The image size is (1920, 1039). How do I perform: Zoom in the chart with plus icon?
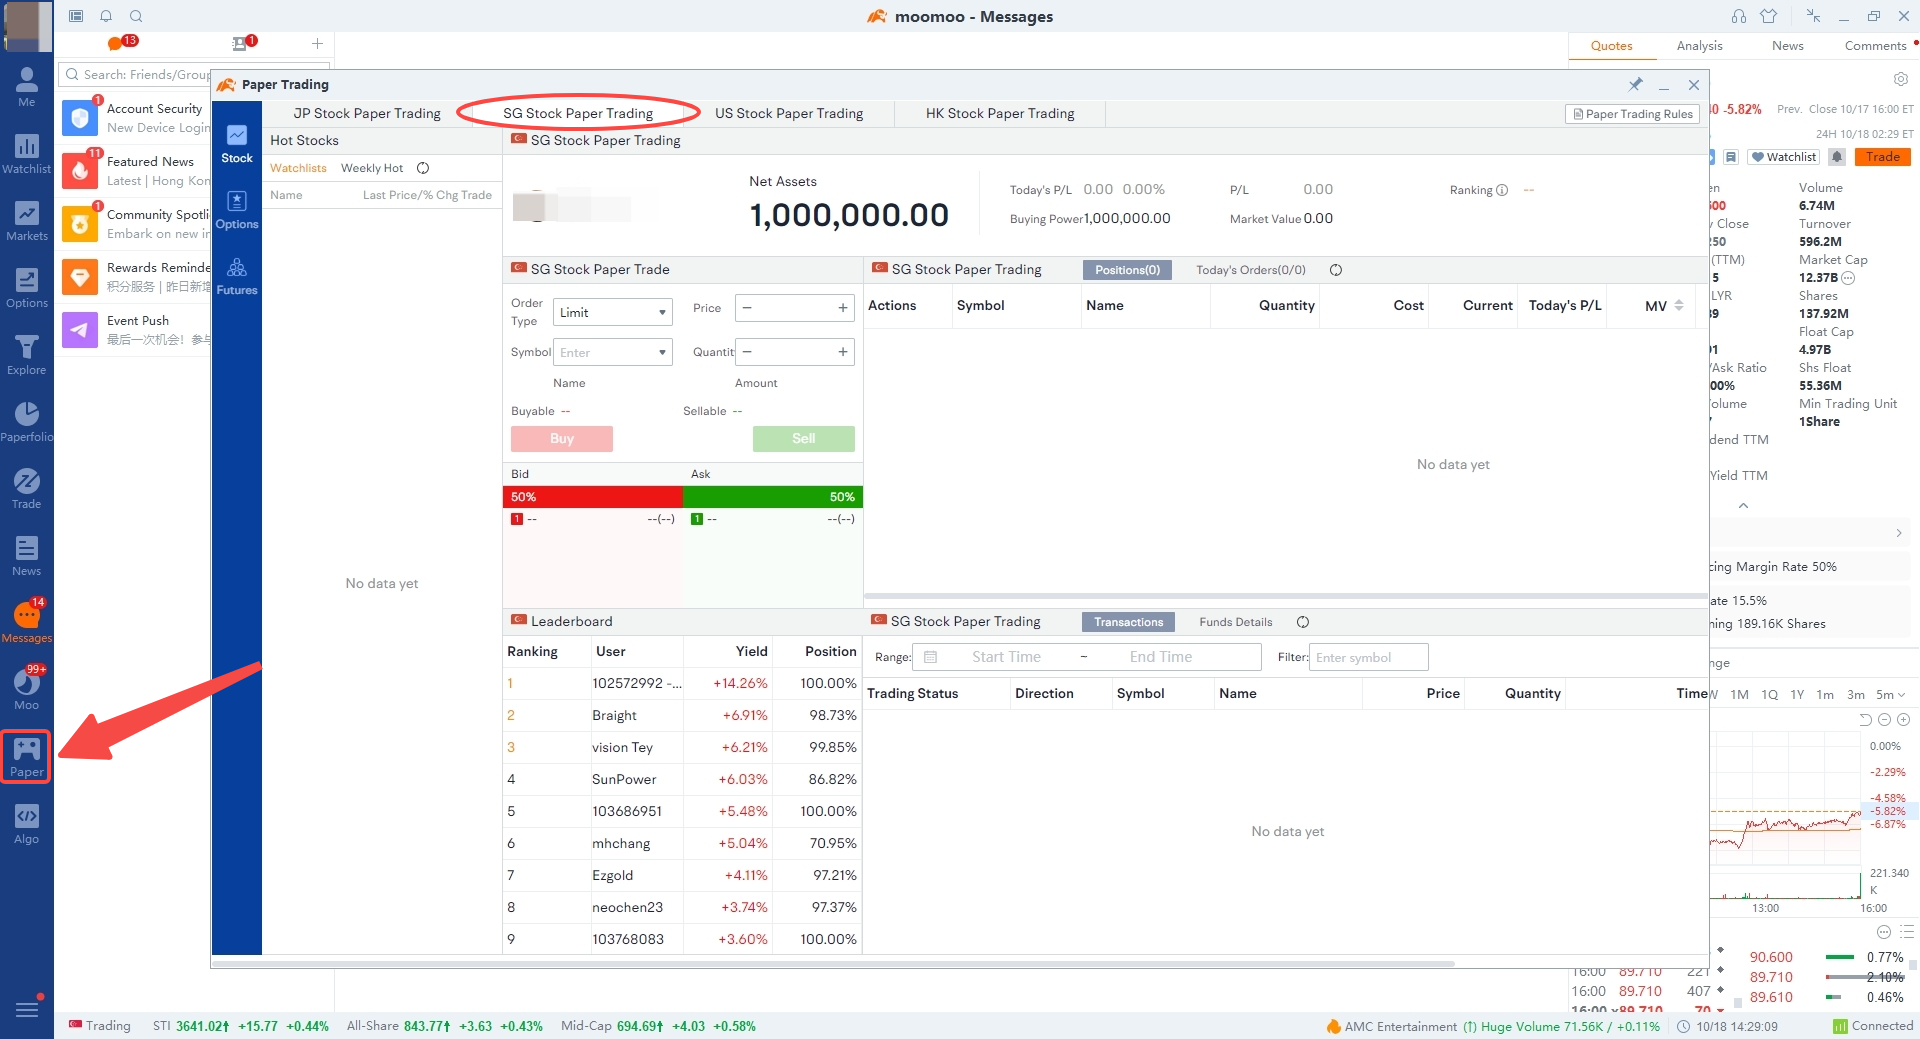coord(1904,720)
